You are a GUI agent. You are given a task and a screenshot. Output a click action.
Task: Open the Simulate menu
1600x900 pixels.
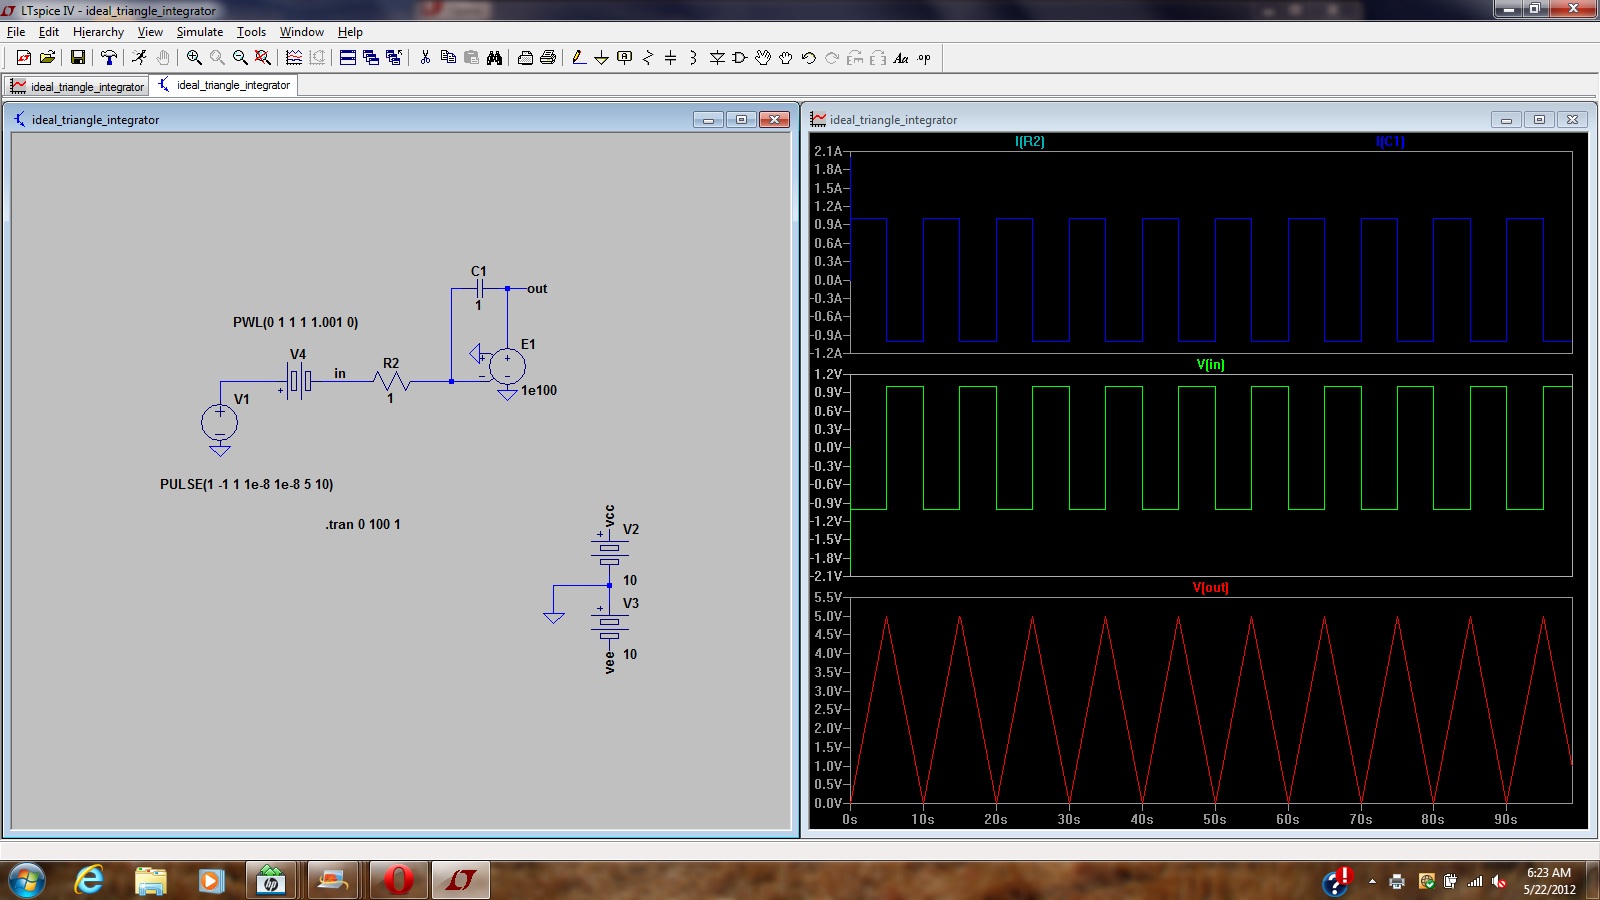coord(200,32)
